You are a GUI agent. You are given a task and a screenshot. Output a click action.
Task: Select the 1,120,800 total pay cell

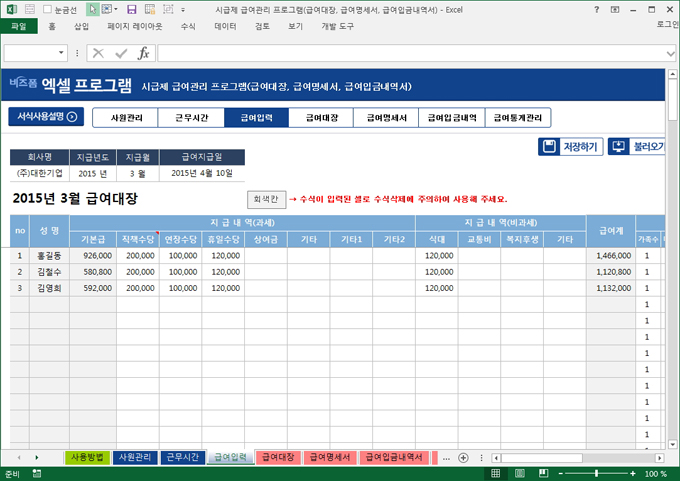point(611,272)
